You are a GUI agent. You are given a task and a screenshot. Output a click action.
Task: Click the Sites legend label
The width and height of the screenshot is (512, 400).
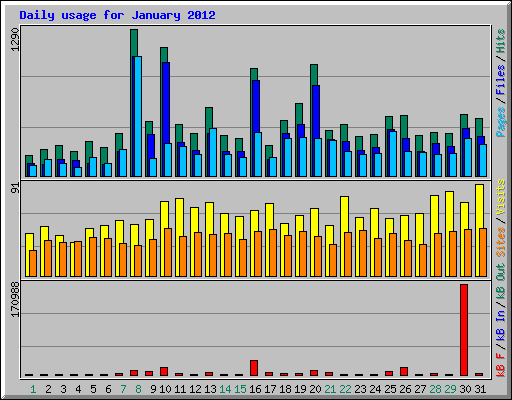(x=501, y=242)
